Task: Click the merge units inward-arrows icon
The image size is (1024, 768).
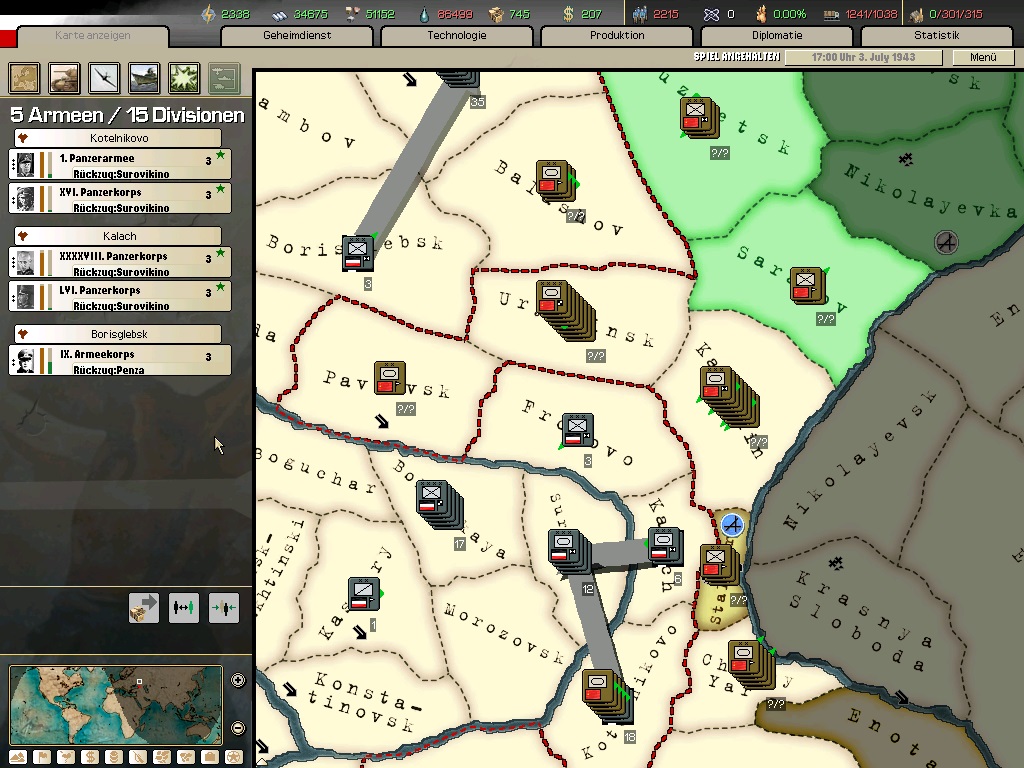Action: (x=223, y=608)
